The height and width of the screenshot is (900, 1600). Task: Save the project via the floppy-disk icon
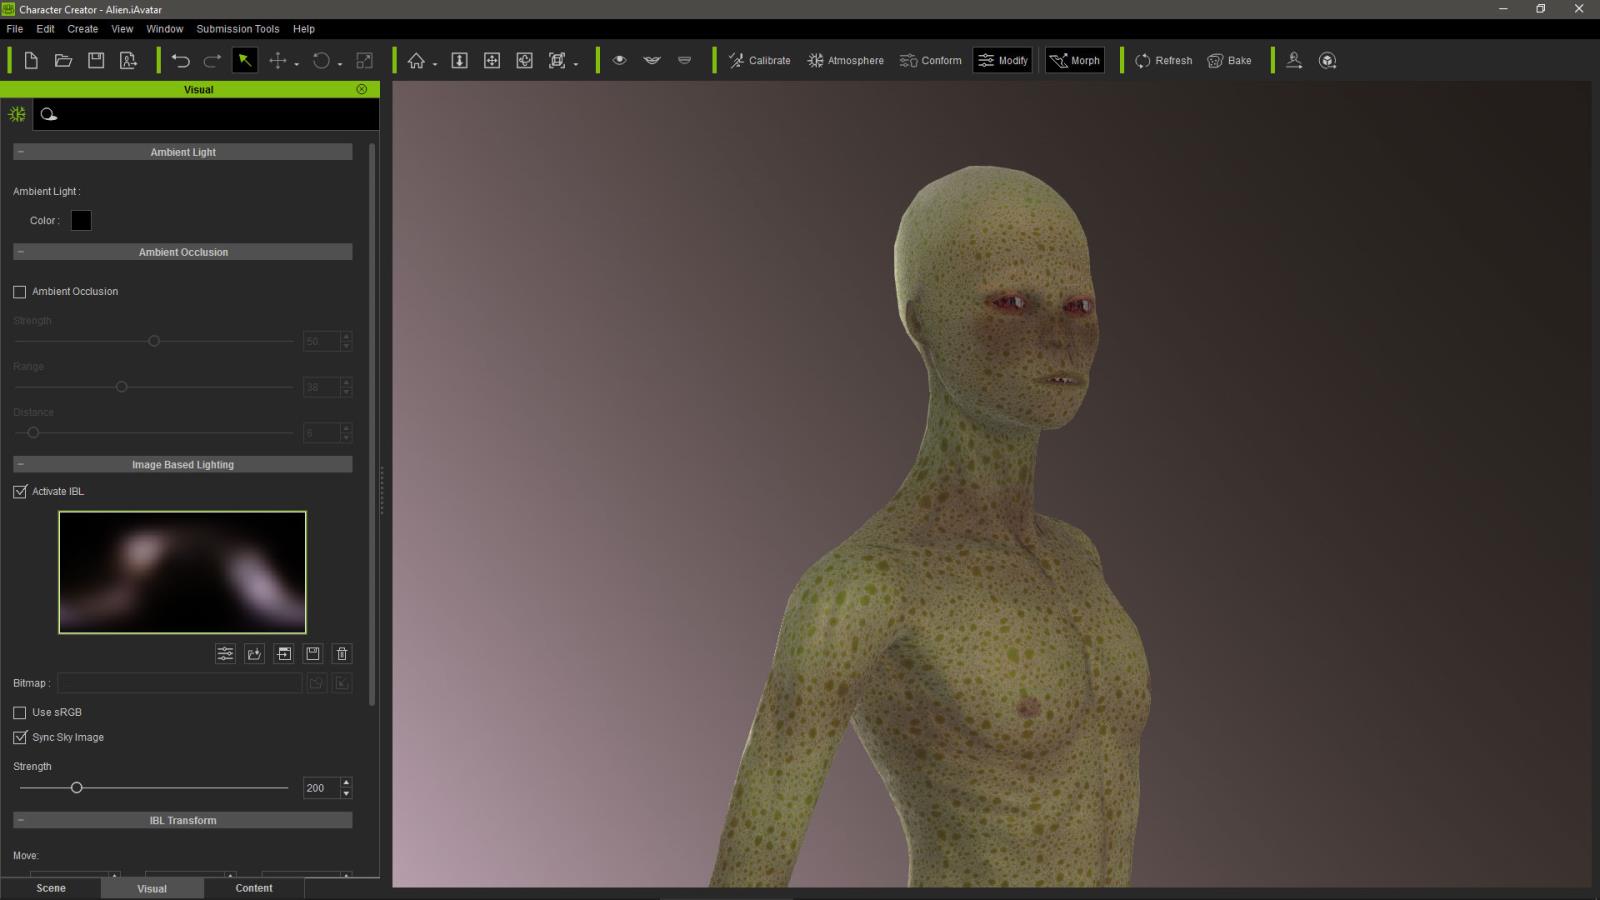[96, 60]
